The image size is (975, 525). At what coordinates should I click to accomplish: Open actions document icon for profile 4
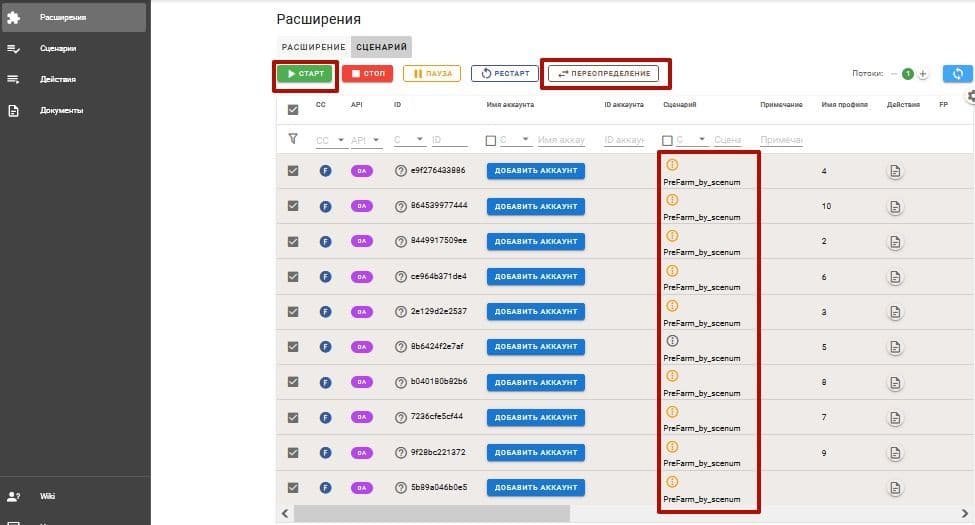(895, 171)
